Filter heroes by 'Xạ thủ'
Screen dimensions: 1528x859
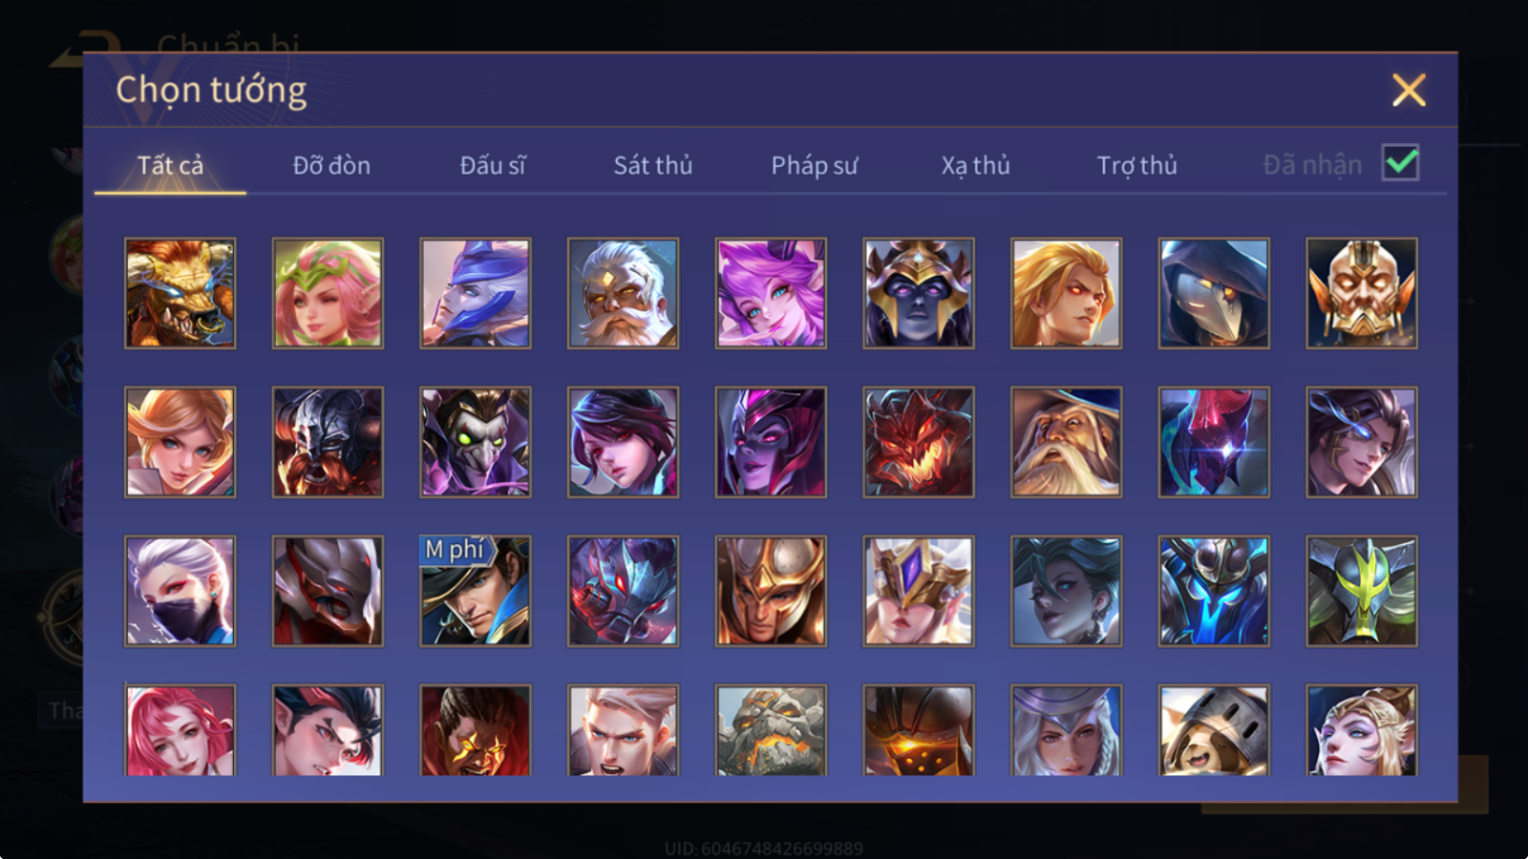975,165
